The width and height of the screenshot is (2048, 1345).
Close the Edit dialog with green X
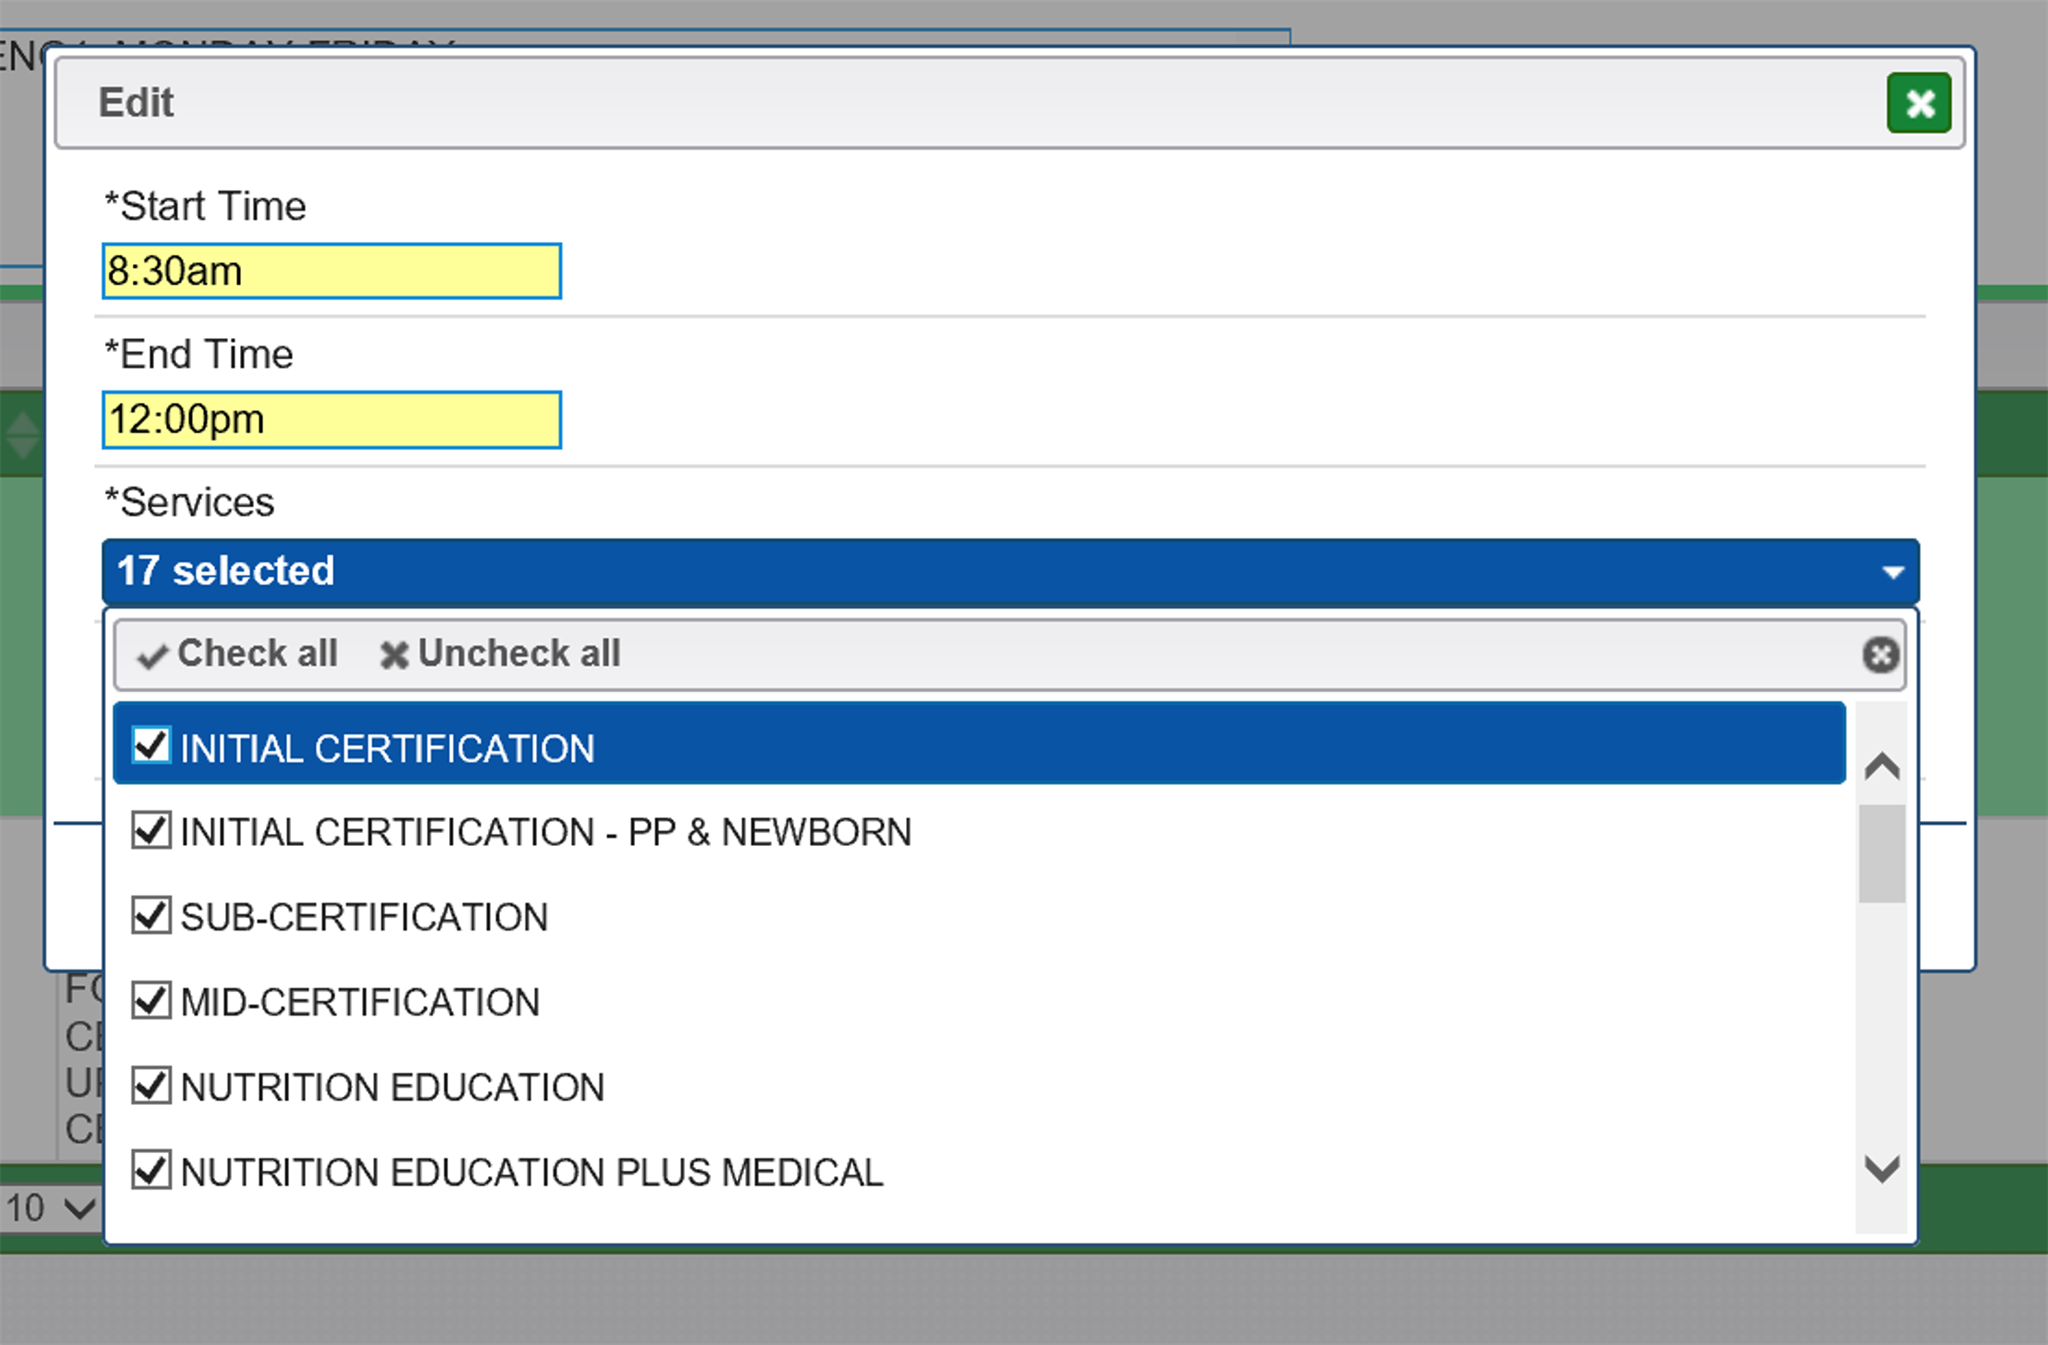pyautogui.click(x=1918, y=103)
